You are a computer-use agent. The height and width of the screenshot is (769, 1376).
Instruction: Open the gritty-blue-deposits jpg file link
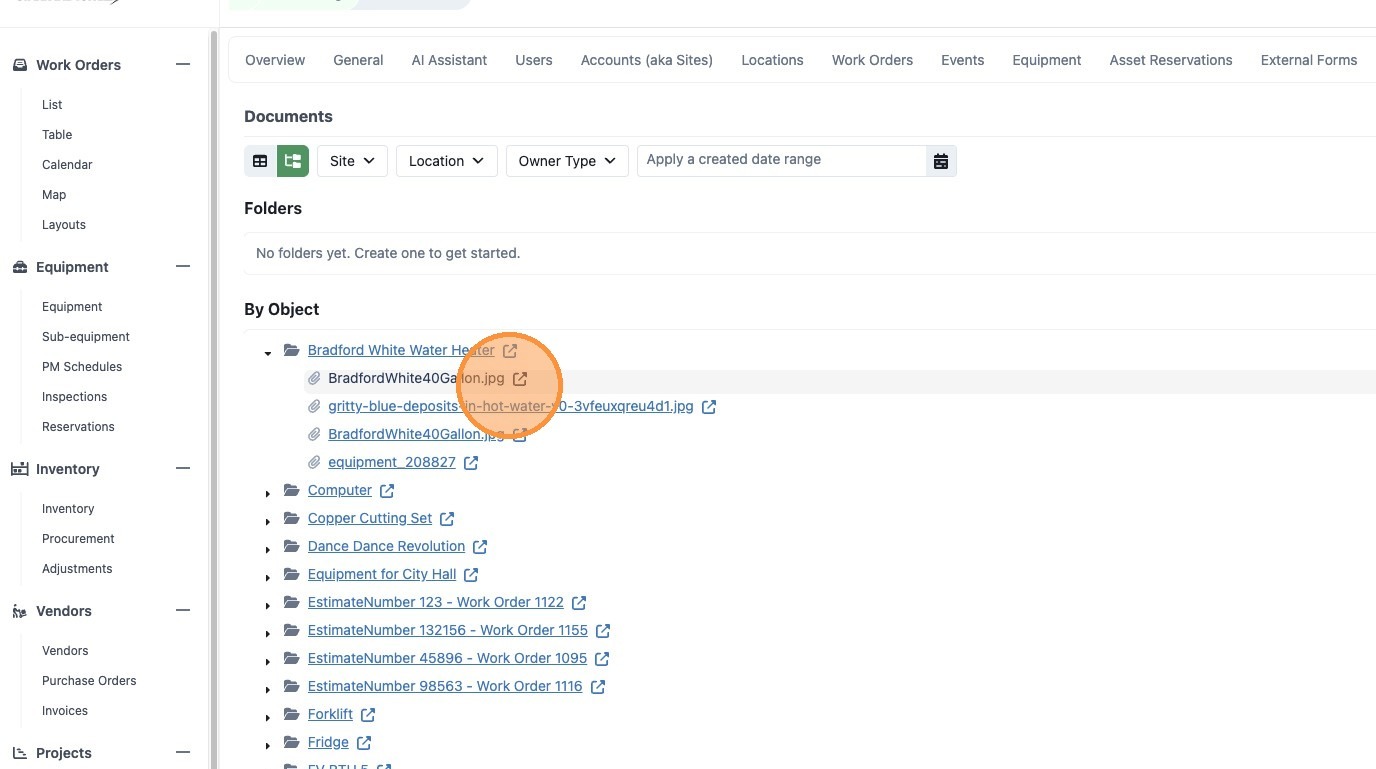tap(511, 406)
